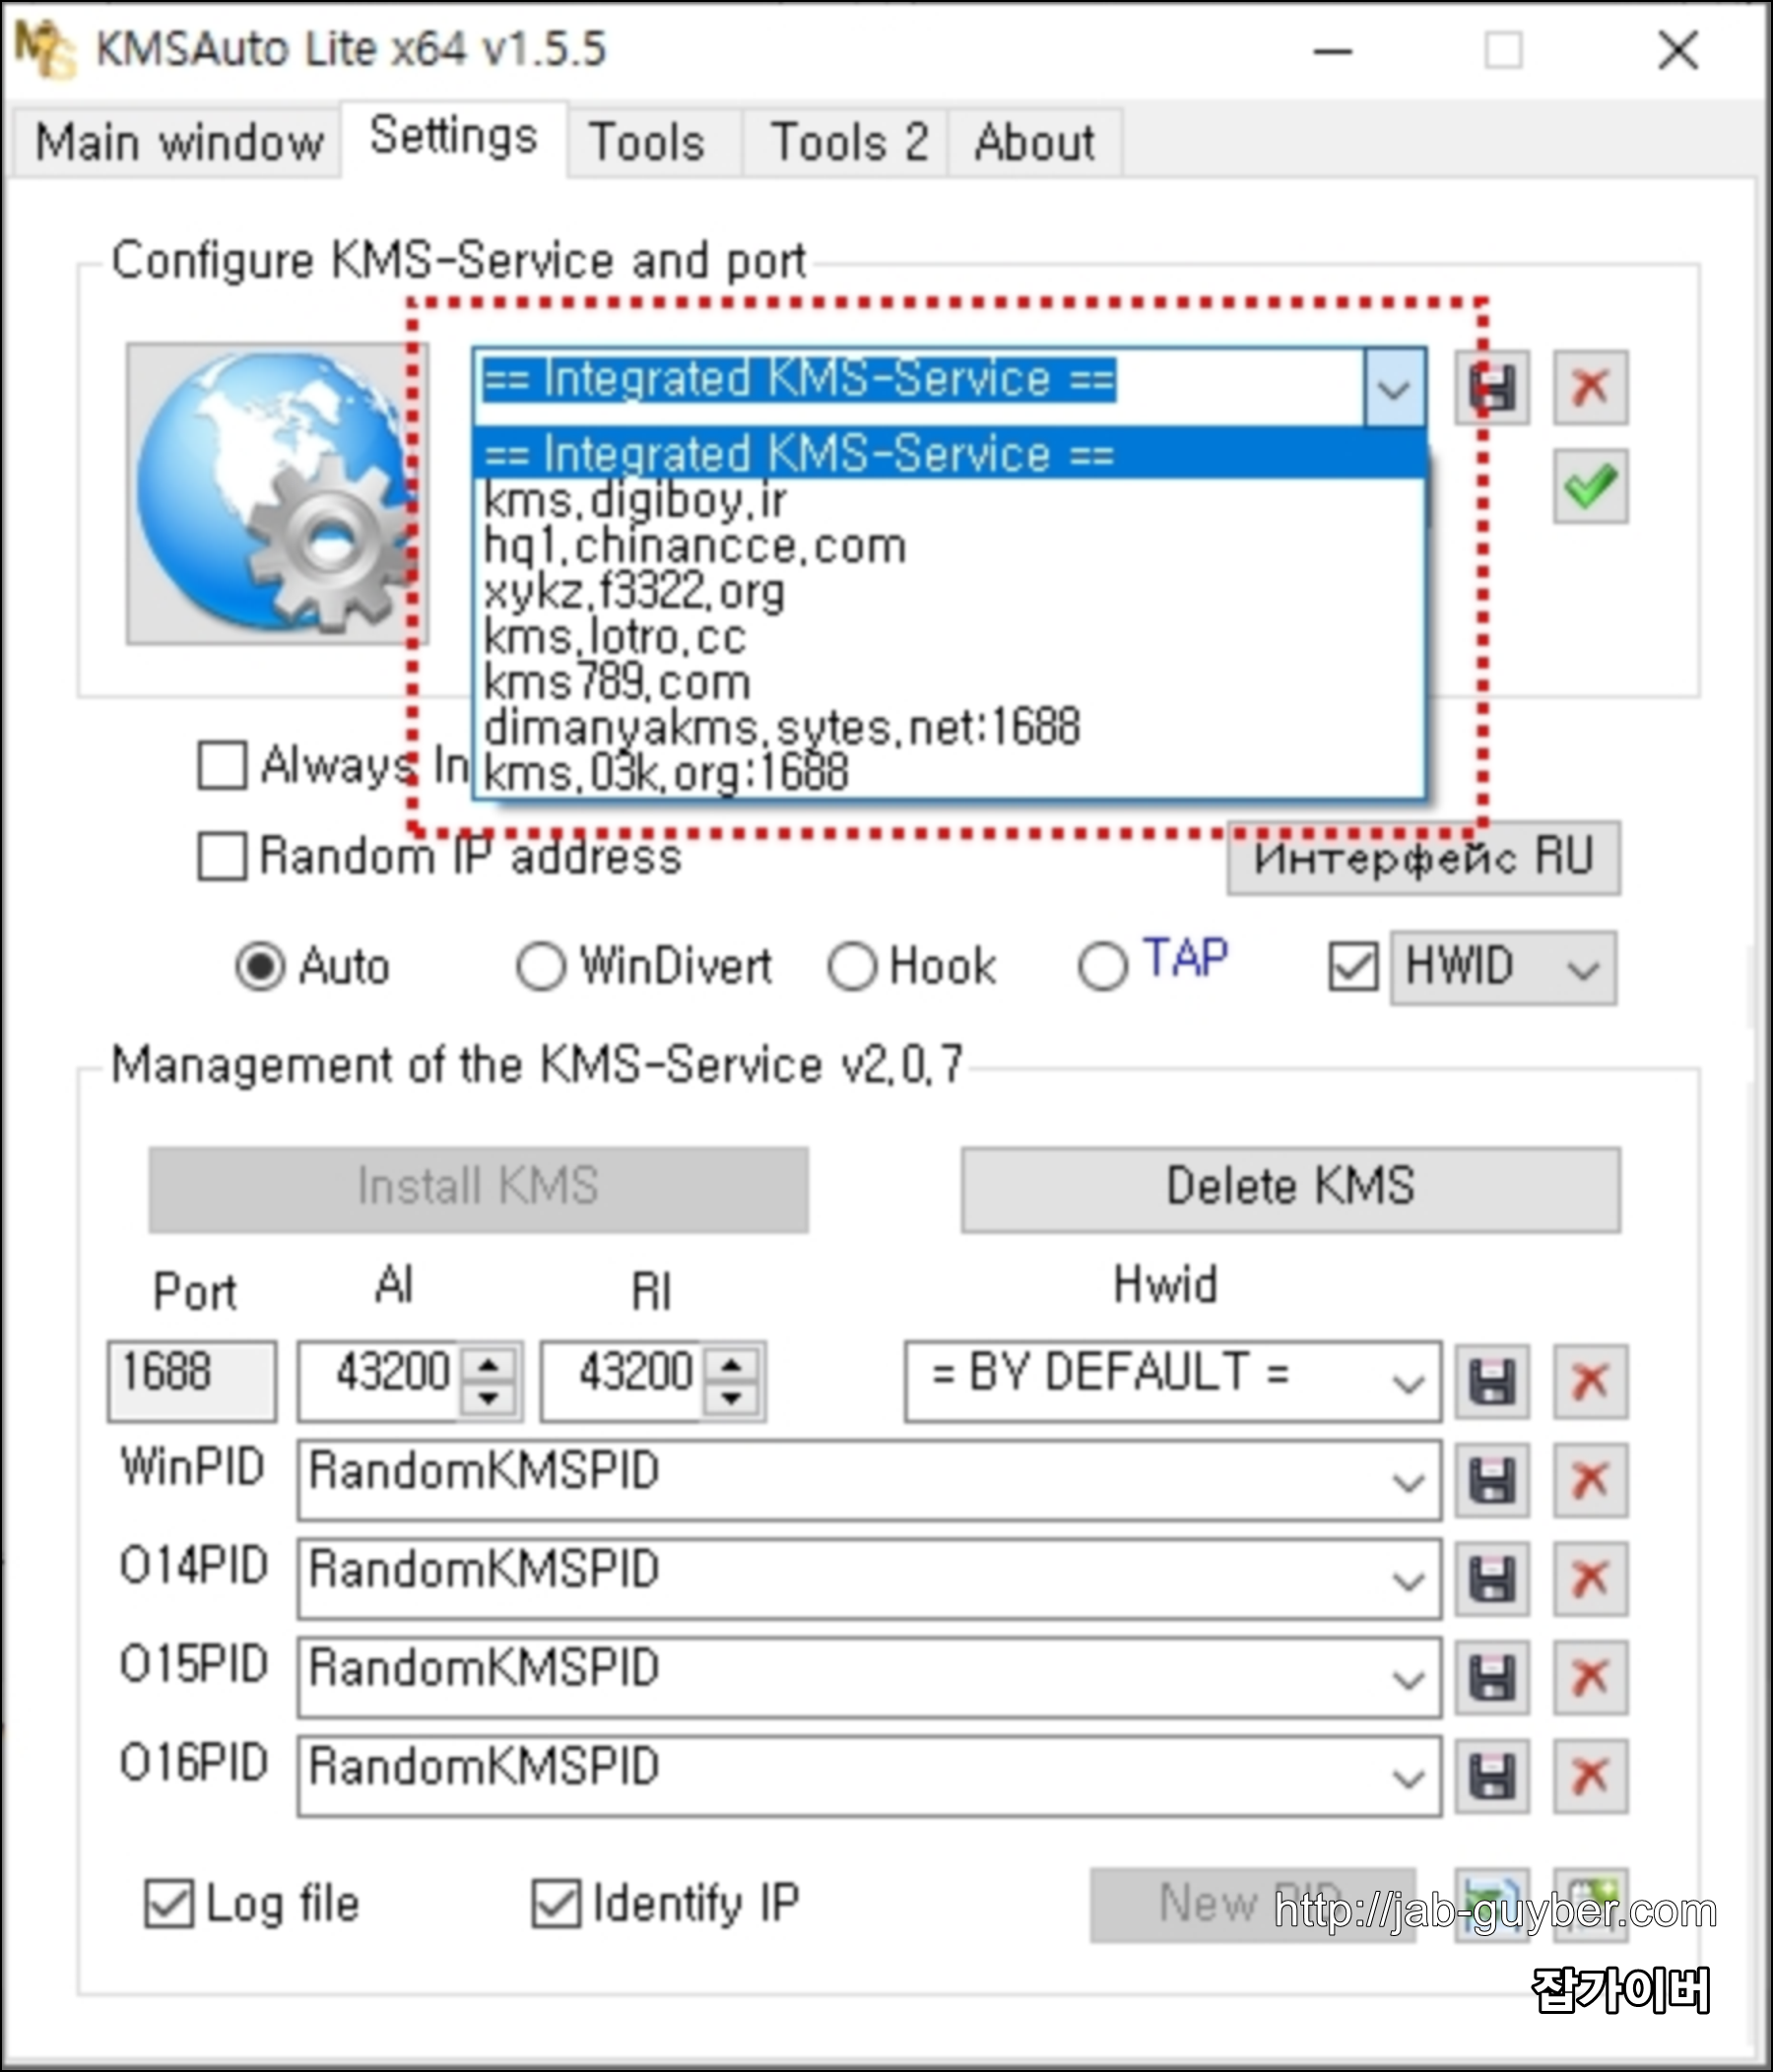Save the O16PID value
Screen dimensions: 1773x2072
1492,1776
